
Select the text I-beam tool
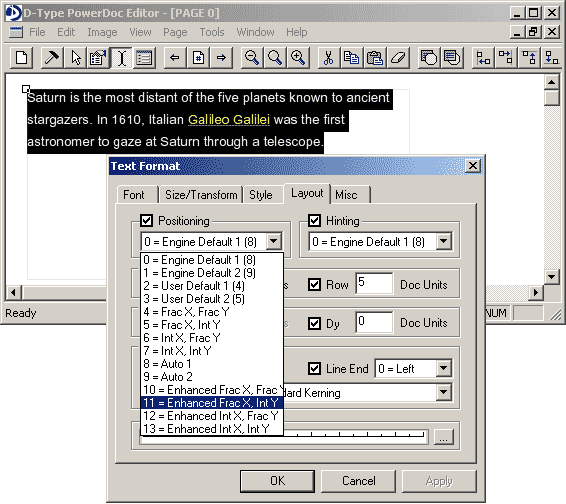click(121, 58)
